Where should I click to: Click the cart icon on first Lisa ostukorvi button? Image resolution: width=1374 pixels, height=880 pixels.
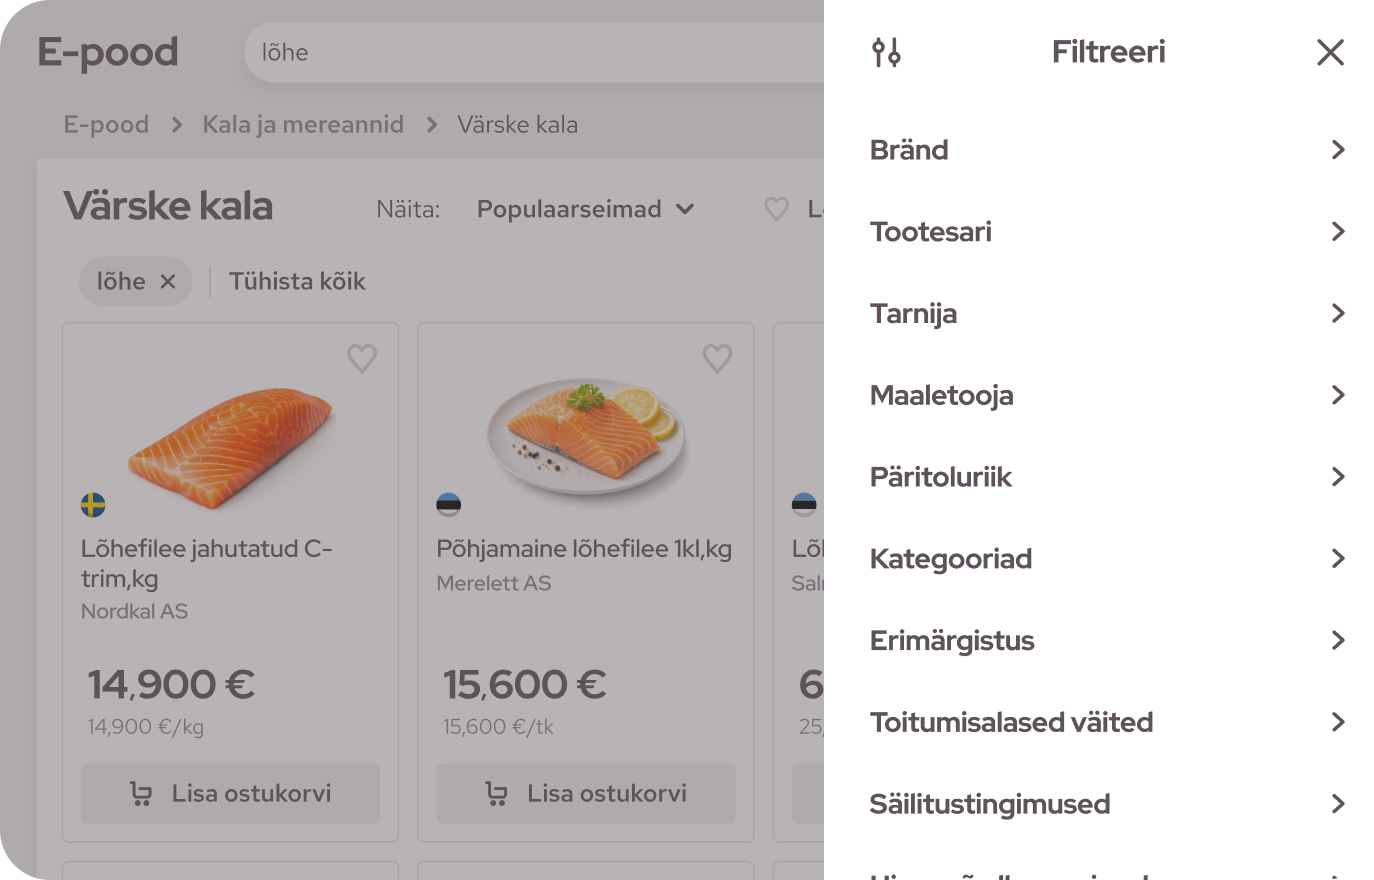point(140,793)
